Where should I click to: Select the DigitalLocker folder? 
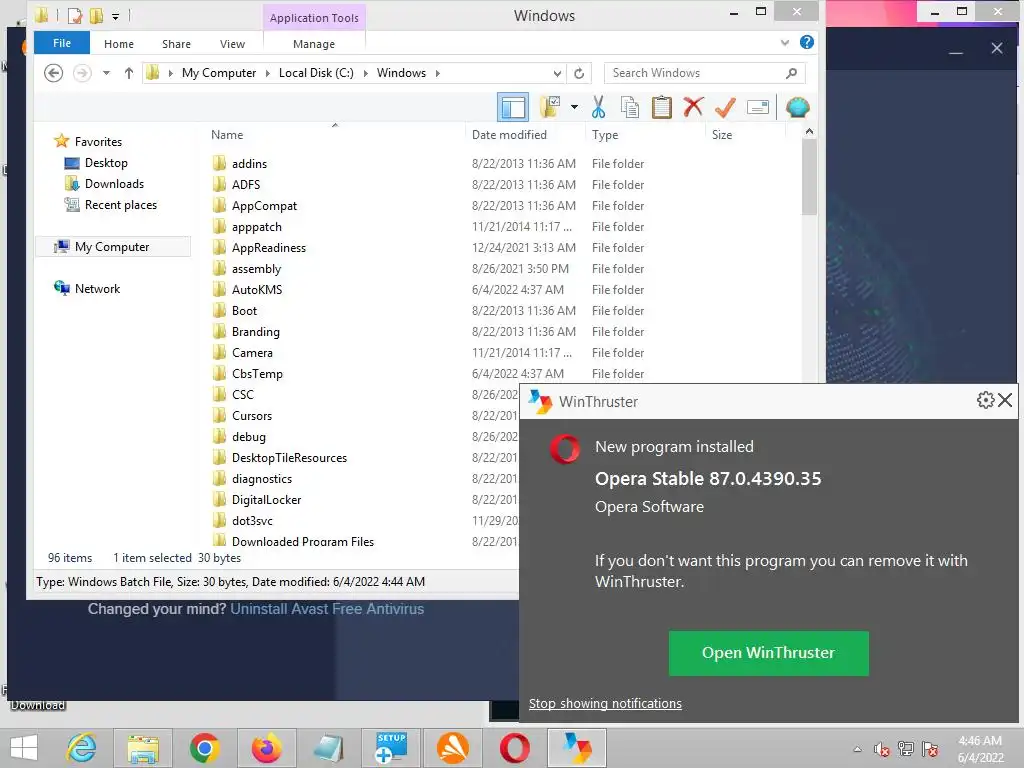click(x=266, y=500)
